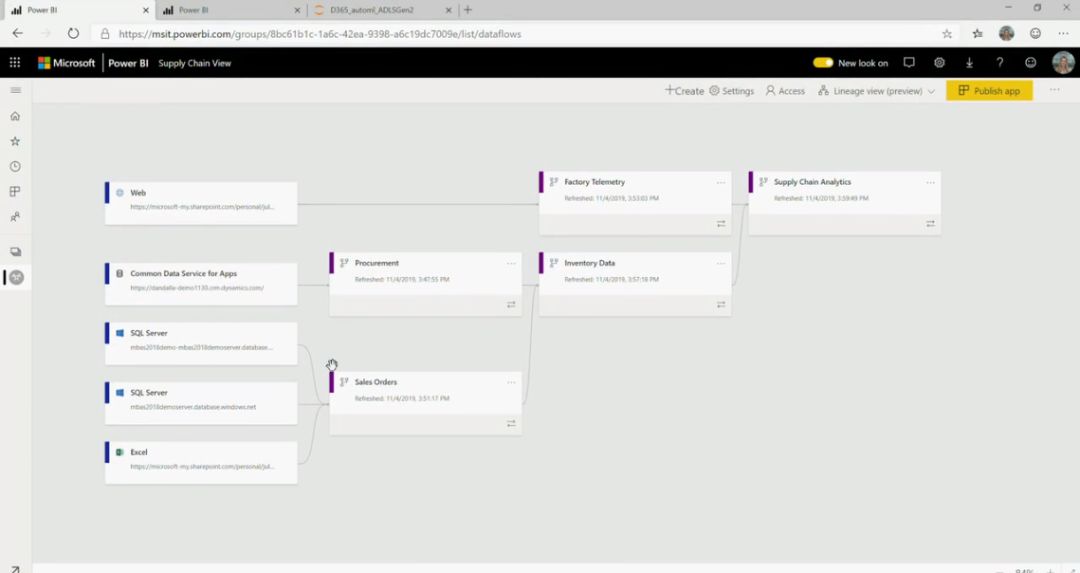1080x573 pixels.
Task: Open workspace Settings
Action: (731, 91)
